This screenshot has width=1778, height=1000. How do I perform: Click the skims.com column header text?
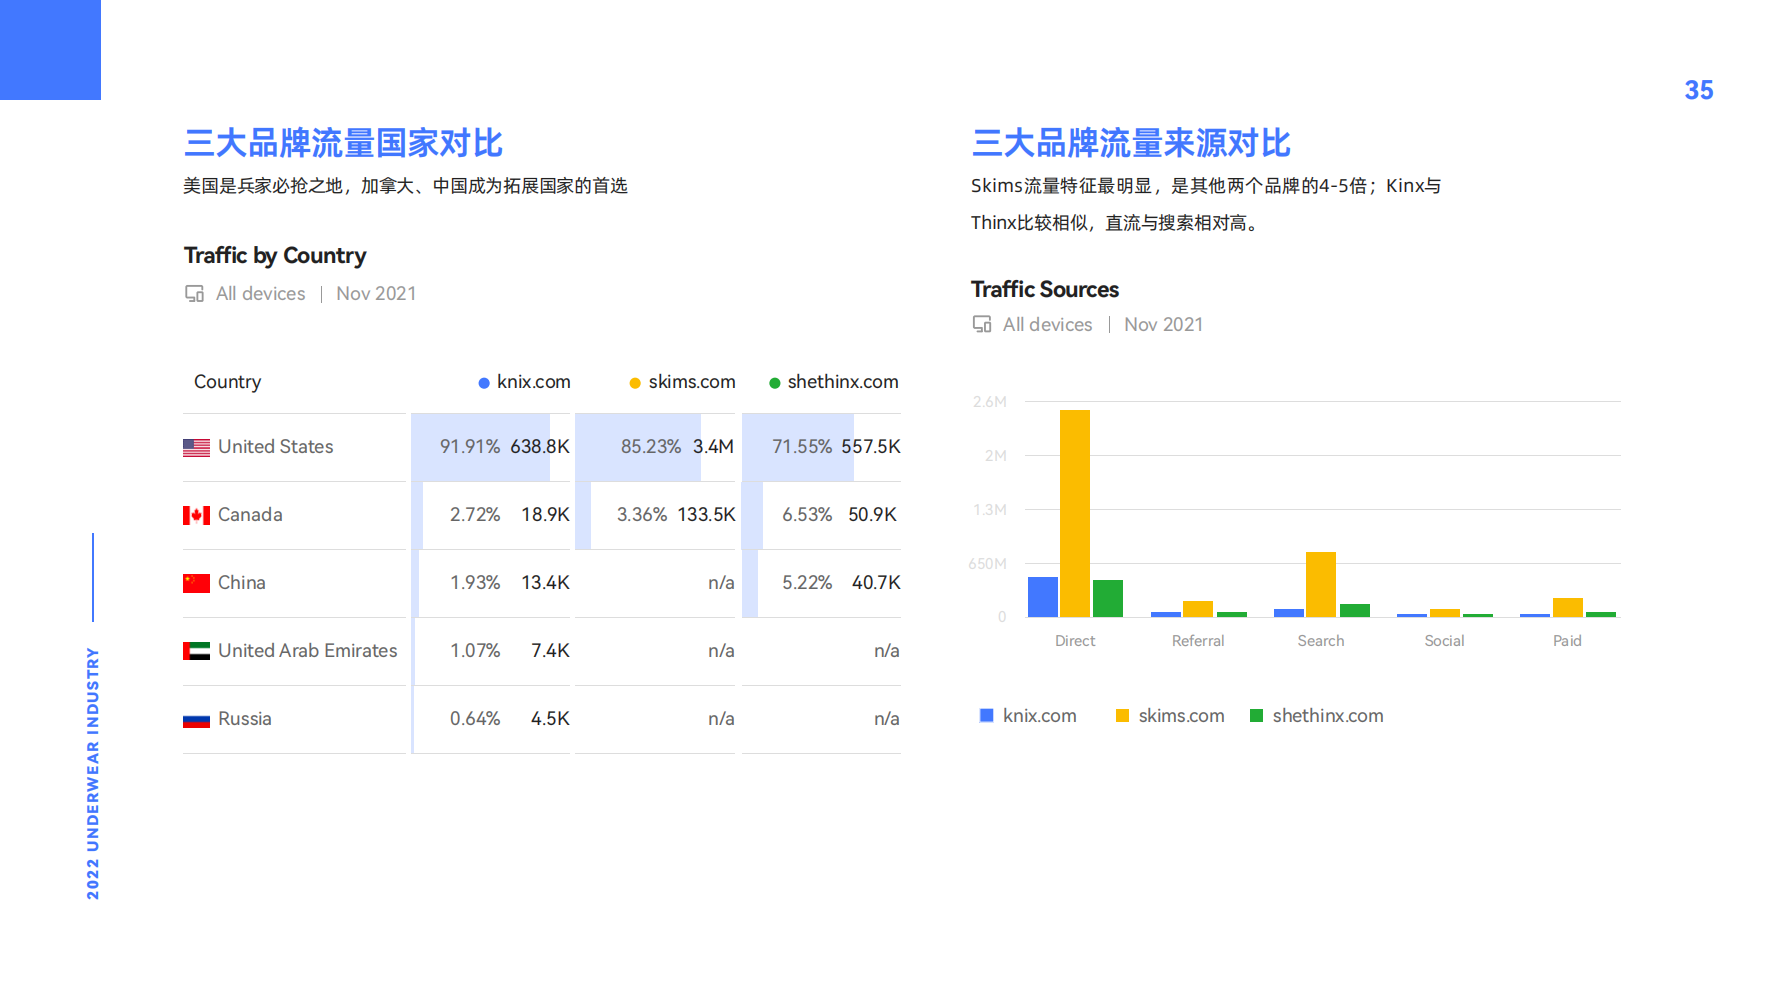click(x=692, y=382)
